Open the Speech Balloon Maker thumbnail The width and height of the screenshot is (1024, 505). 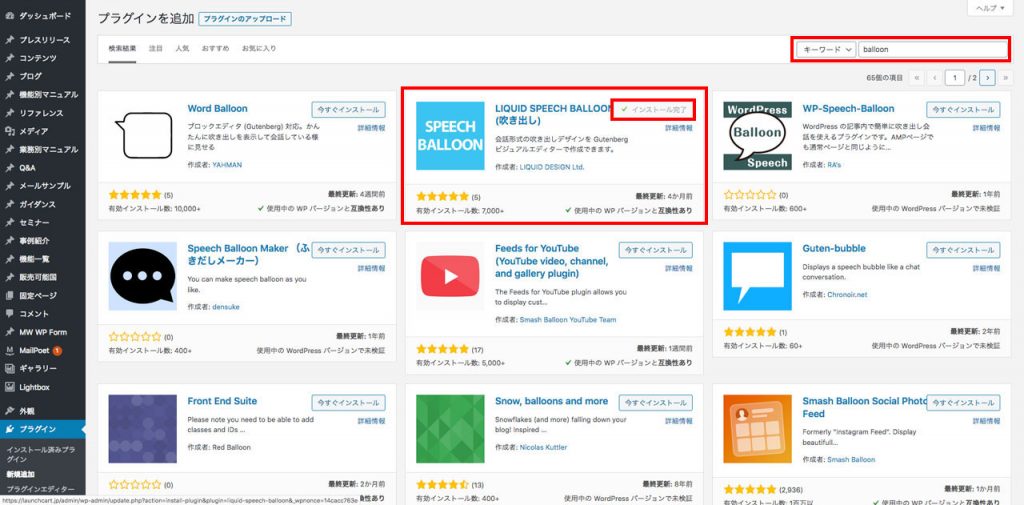[142, 276]
